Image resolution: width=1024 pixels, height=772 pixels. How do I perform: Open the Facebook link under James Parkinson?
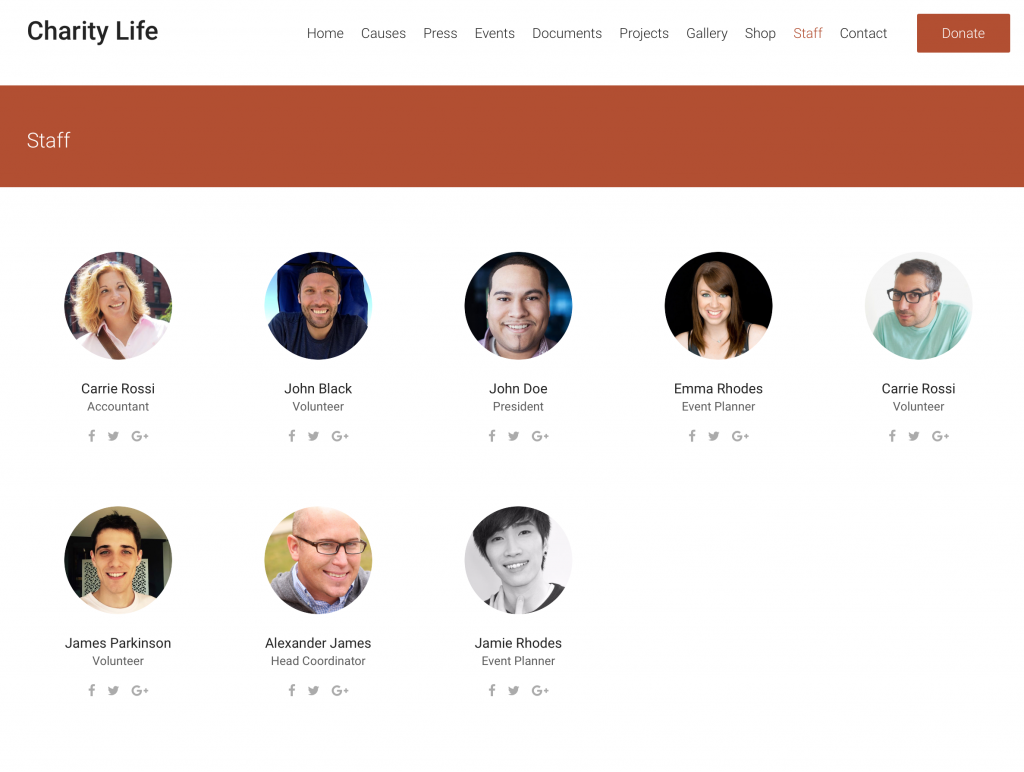tap(92, 690)
